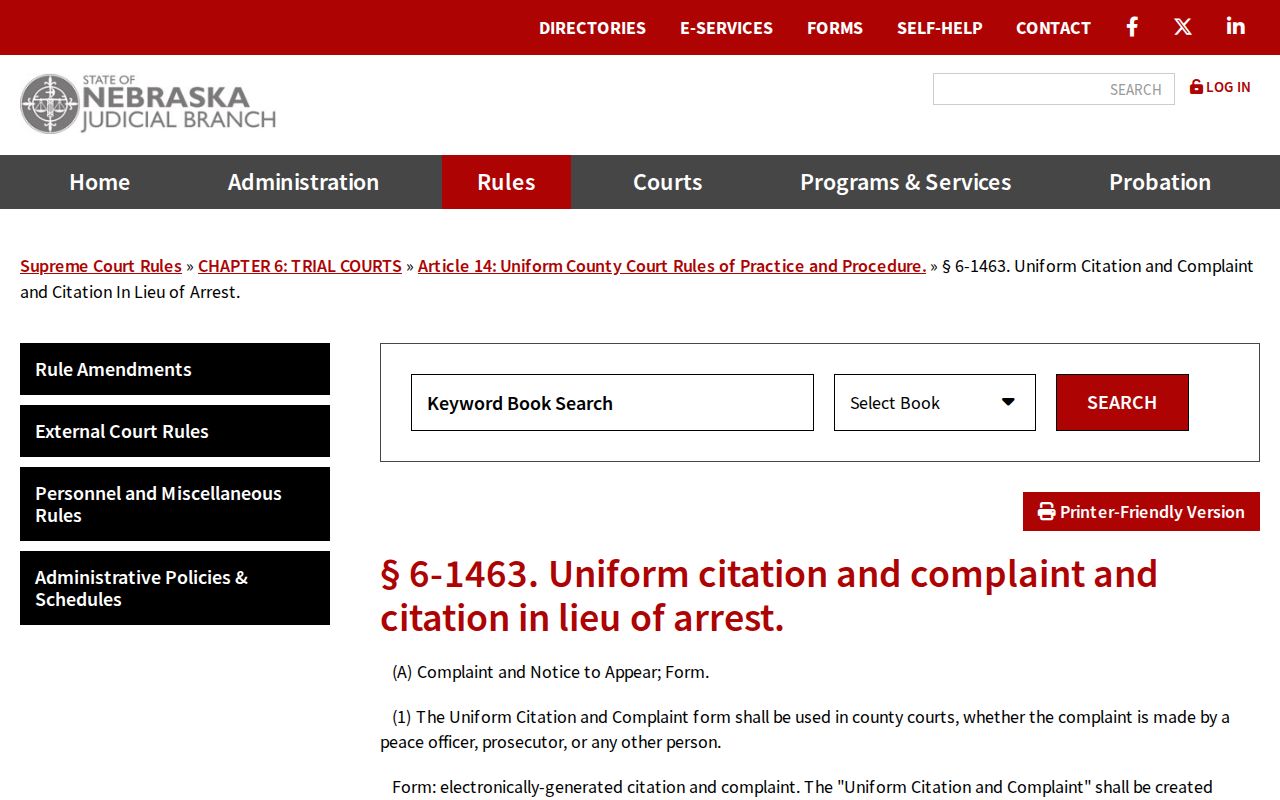Open Administrative Policies & Schedules sidebar item

(x=175, y=588)
